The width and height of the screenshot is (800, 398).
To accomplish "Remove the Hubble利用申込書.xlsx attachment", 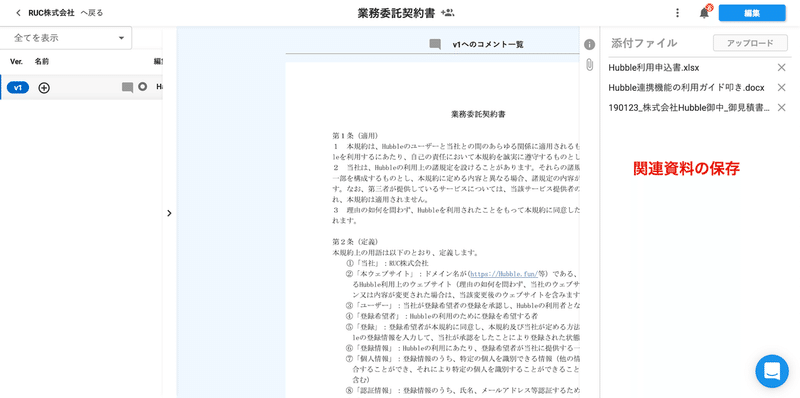I will [781, 67].
